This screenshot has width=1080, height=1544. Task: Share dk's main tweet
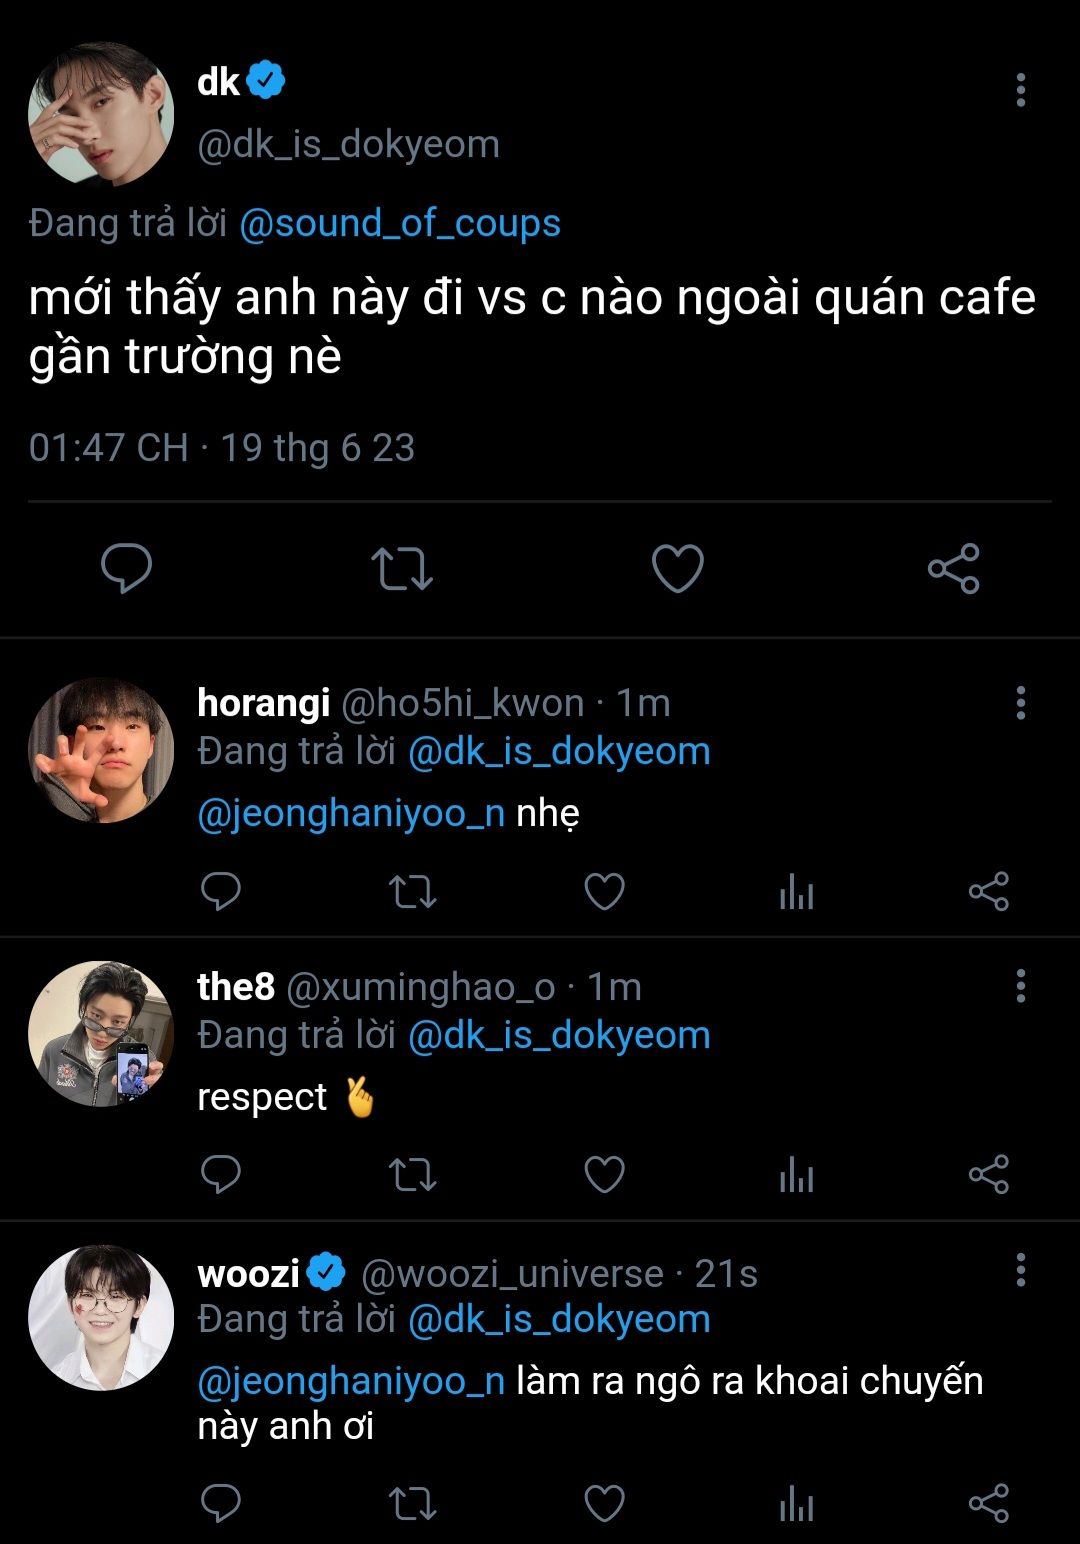[x=954, y=568]
